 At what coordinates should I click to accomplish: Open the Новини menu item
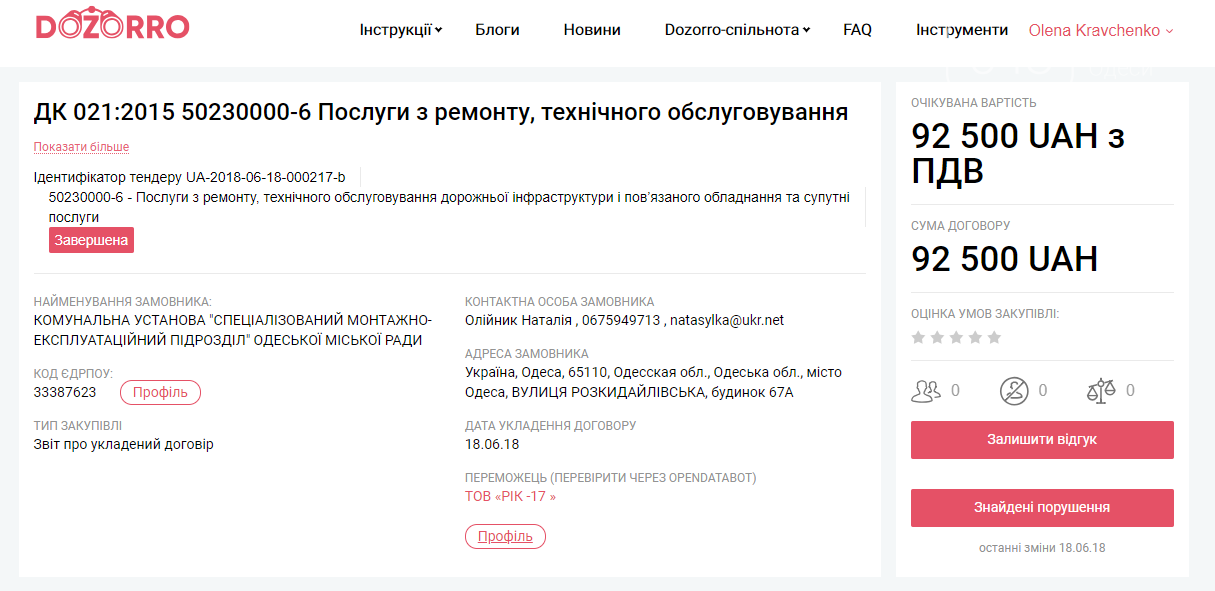tap(592, 30)
